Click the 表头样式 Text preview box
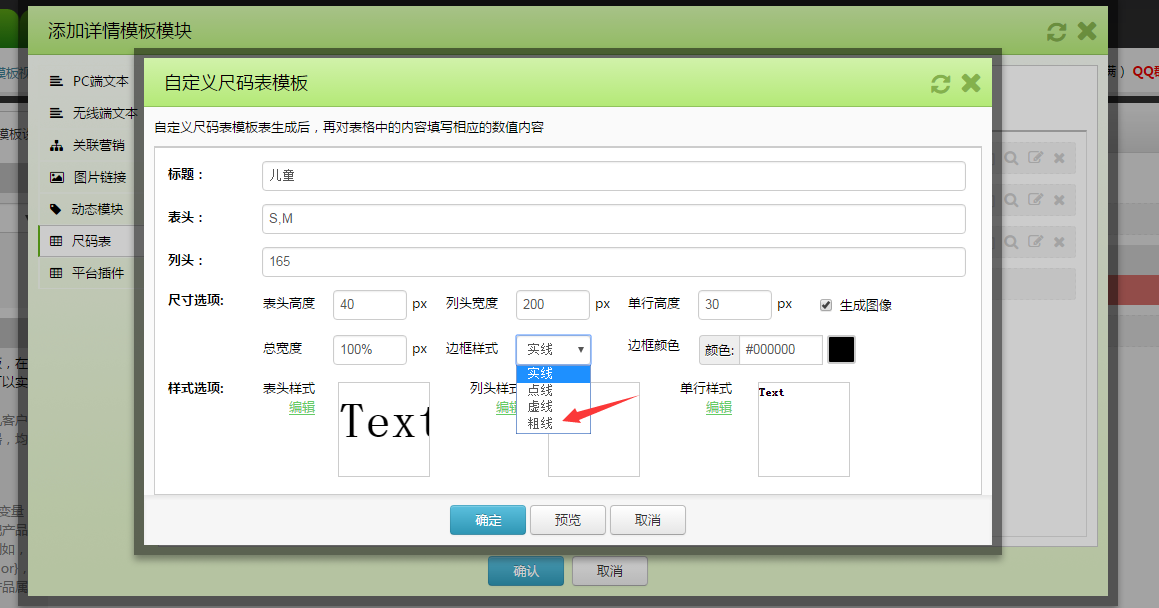The height and width of the screenshot is (608, 1159). click(x=384, y=429)
